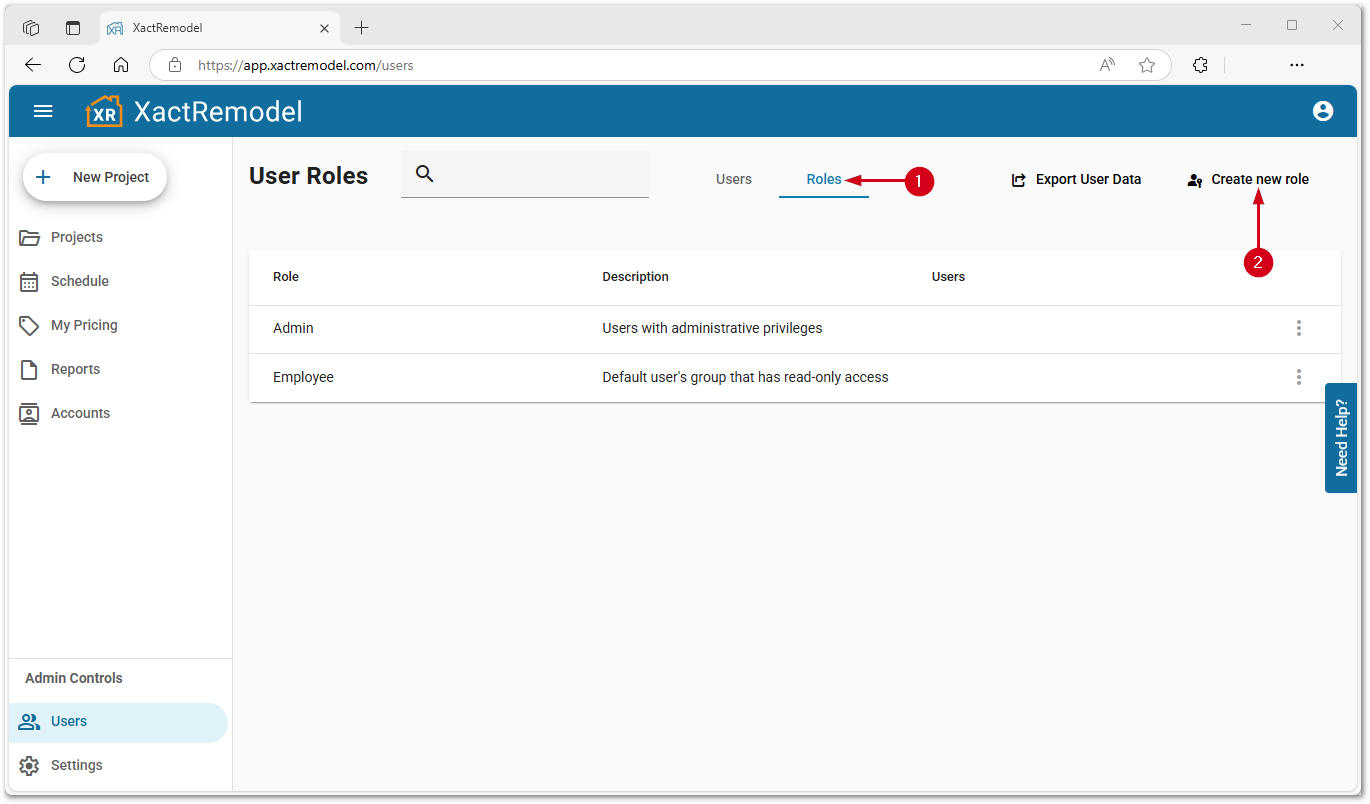Open the hamburger navigation menu
The image size is (1370, 804).
pos(43,111)
